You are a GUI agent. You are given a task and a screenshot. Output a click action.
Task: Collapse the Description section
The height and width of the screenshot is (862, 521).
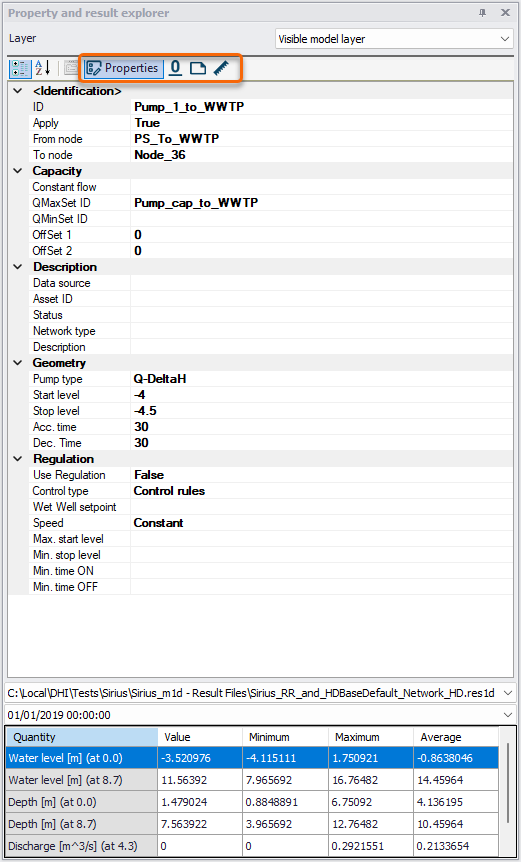(x=18, y=267)
